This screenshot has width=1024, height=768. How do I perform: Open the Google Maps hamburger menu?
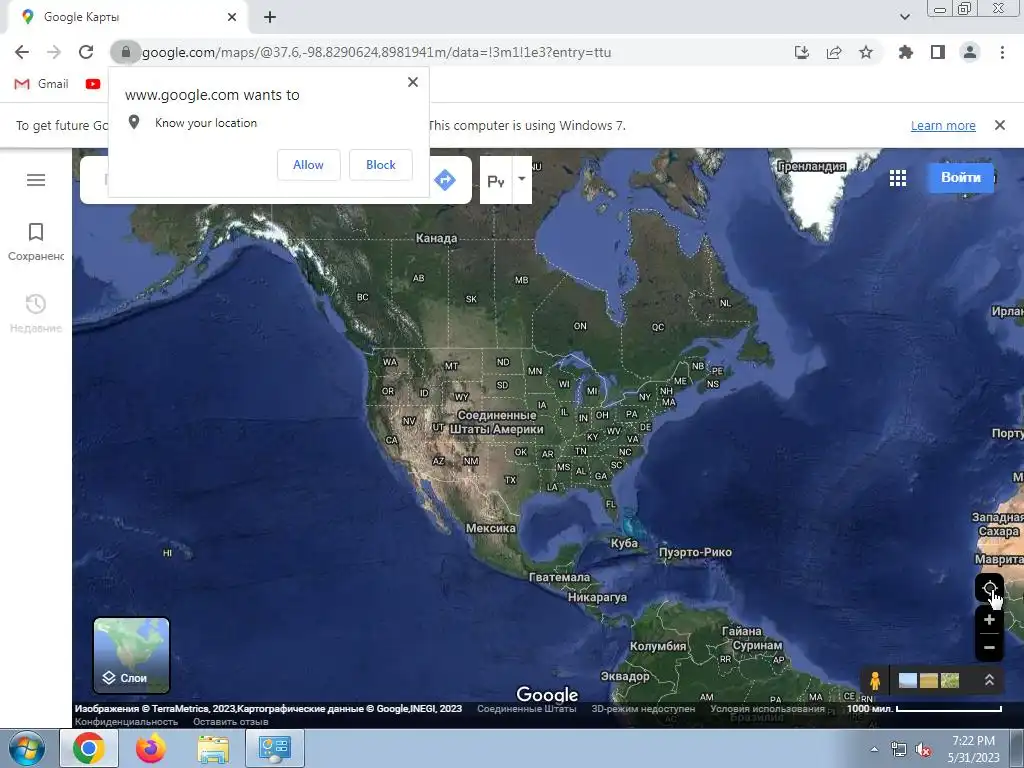tap(36, 180)
